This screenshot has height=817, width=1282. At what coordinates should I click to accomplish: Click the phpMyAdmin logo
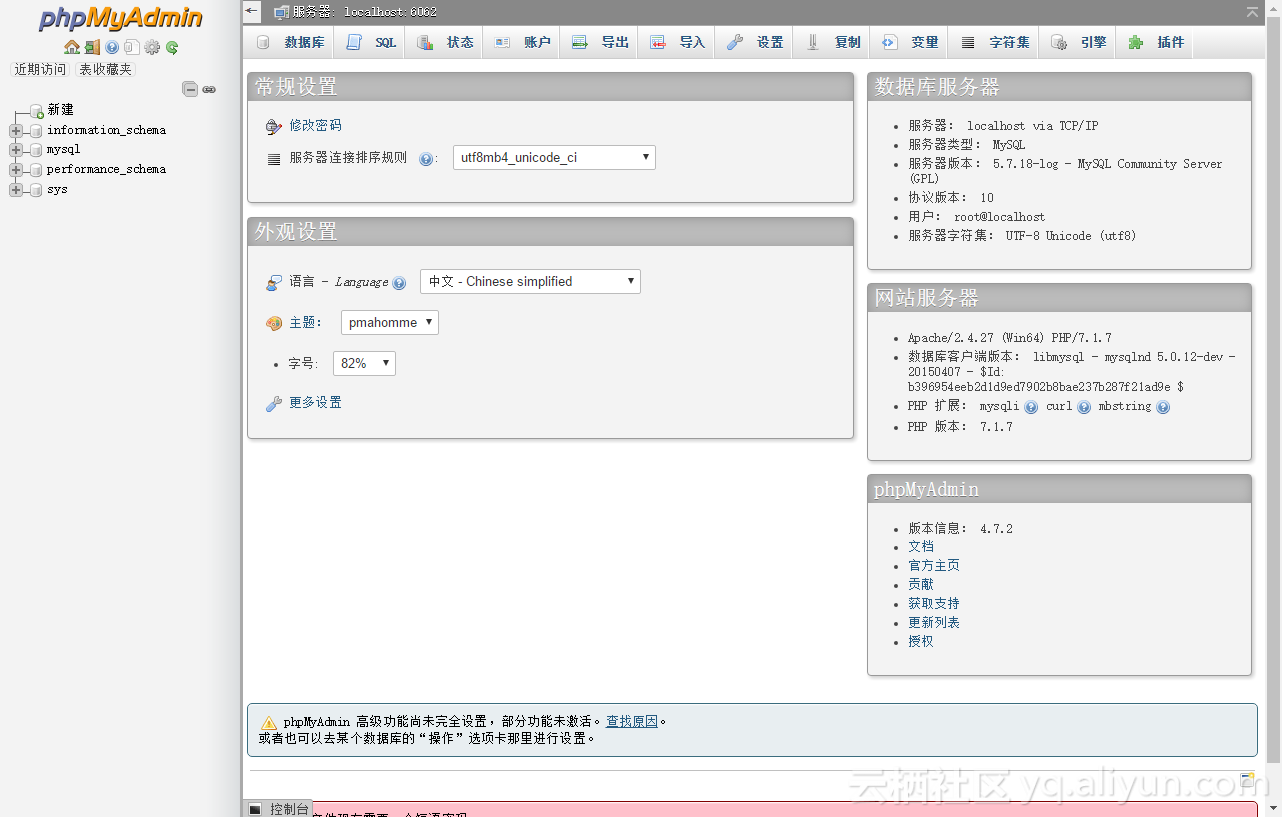tap(121, 19)
